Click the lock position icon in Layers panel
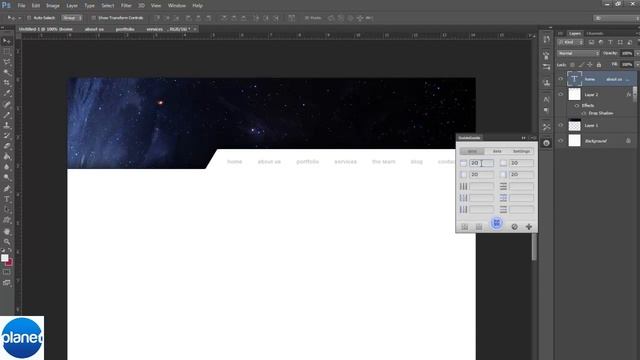The height and width of the screenshot is (360, 640). [590, 65]
